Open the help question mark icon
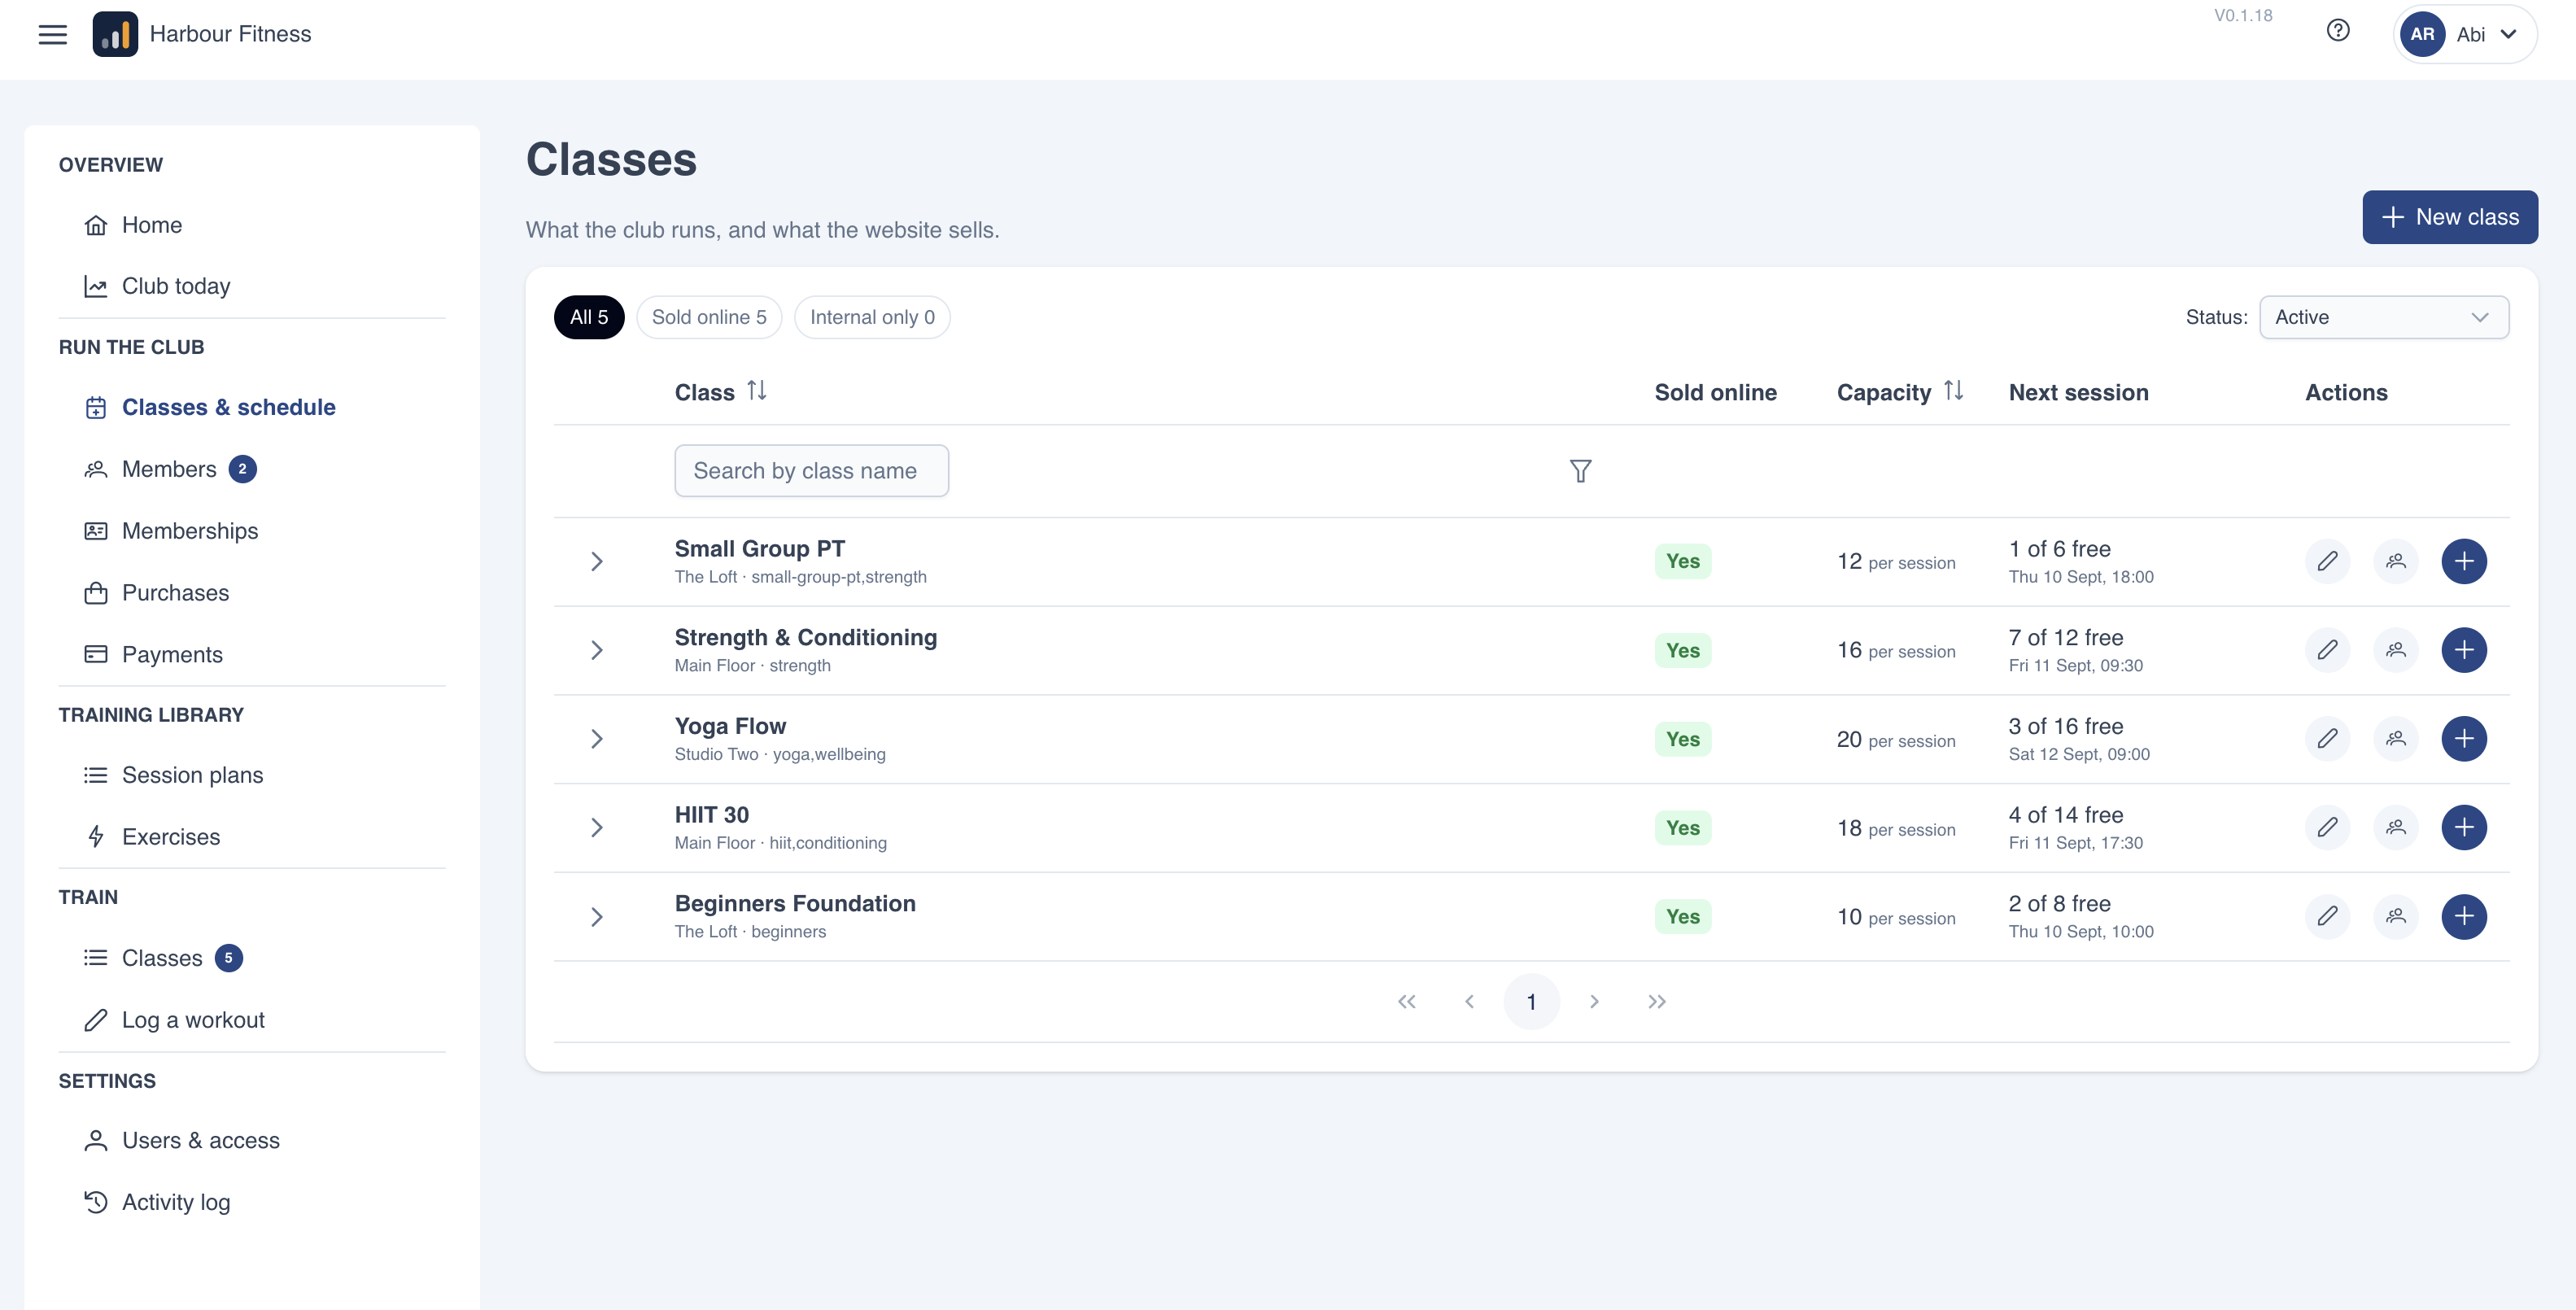The width and height of the screenshot is (2576, 1310). click(2337, 30)
